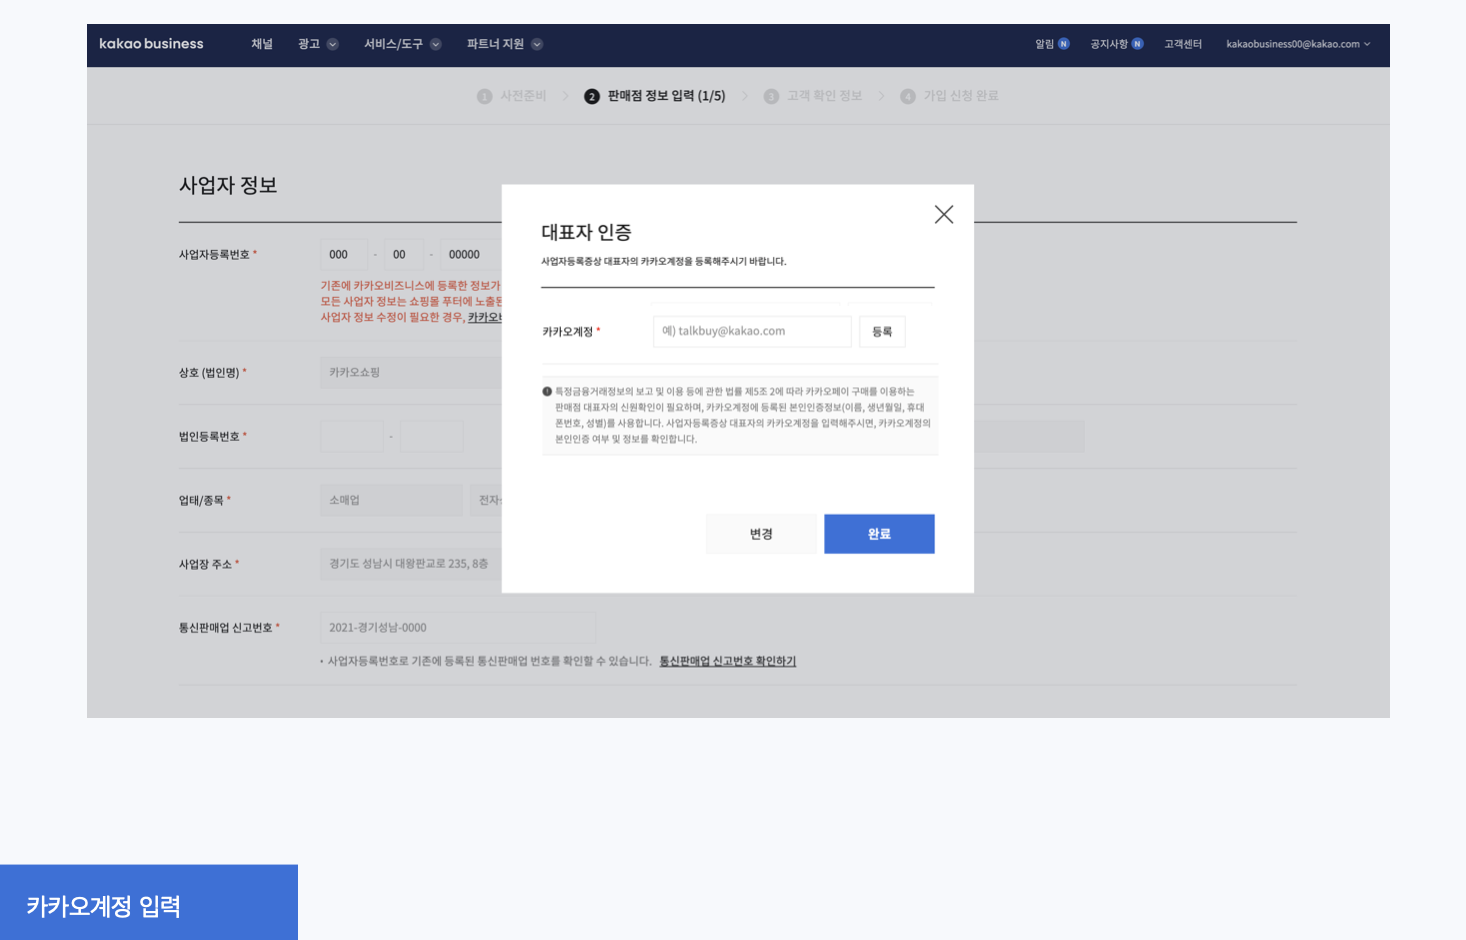Click the 사전준비 step
Viewport: 1466px width, 940px height.
coord(512,96)
